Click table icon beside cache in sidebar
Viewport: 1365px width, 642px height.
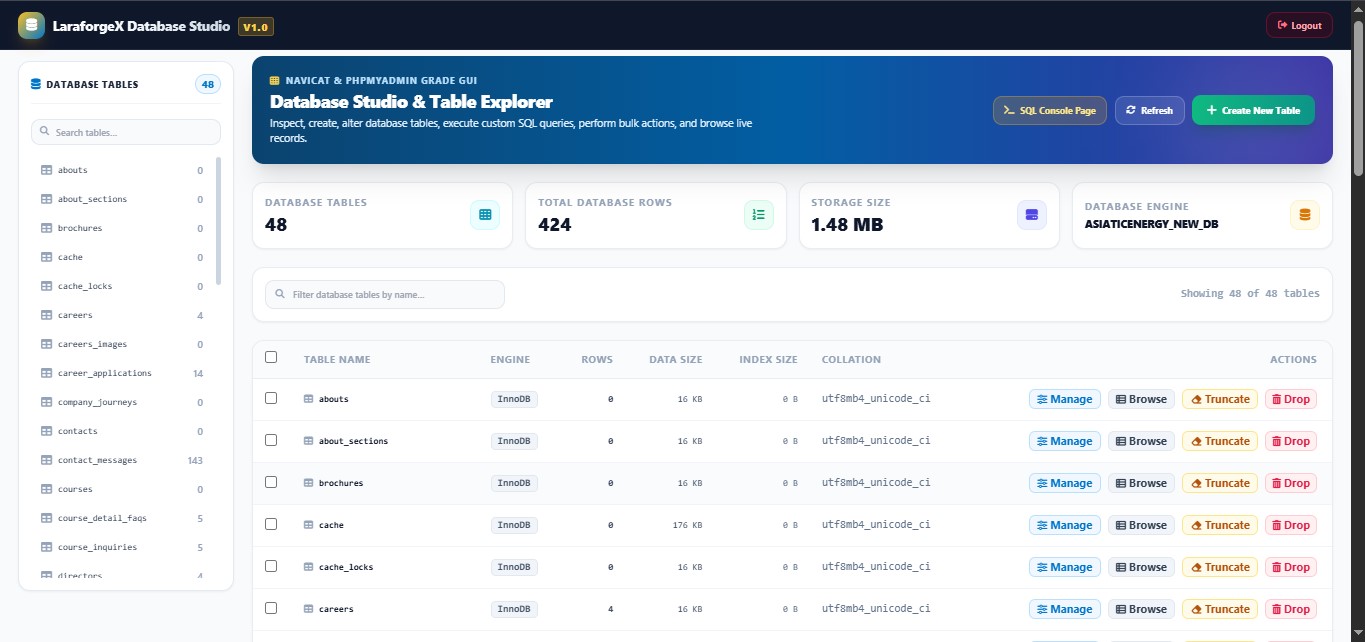click(x=46, y=257)
